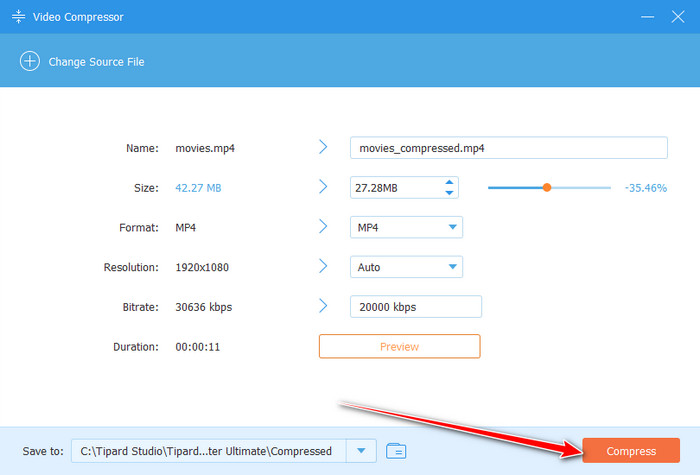Click the arrow icon beside Name row
The image size is (700, 475).
coord(323,147)
